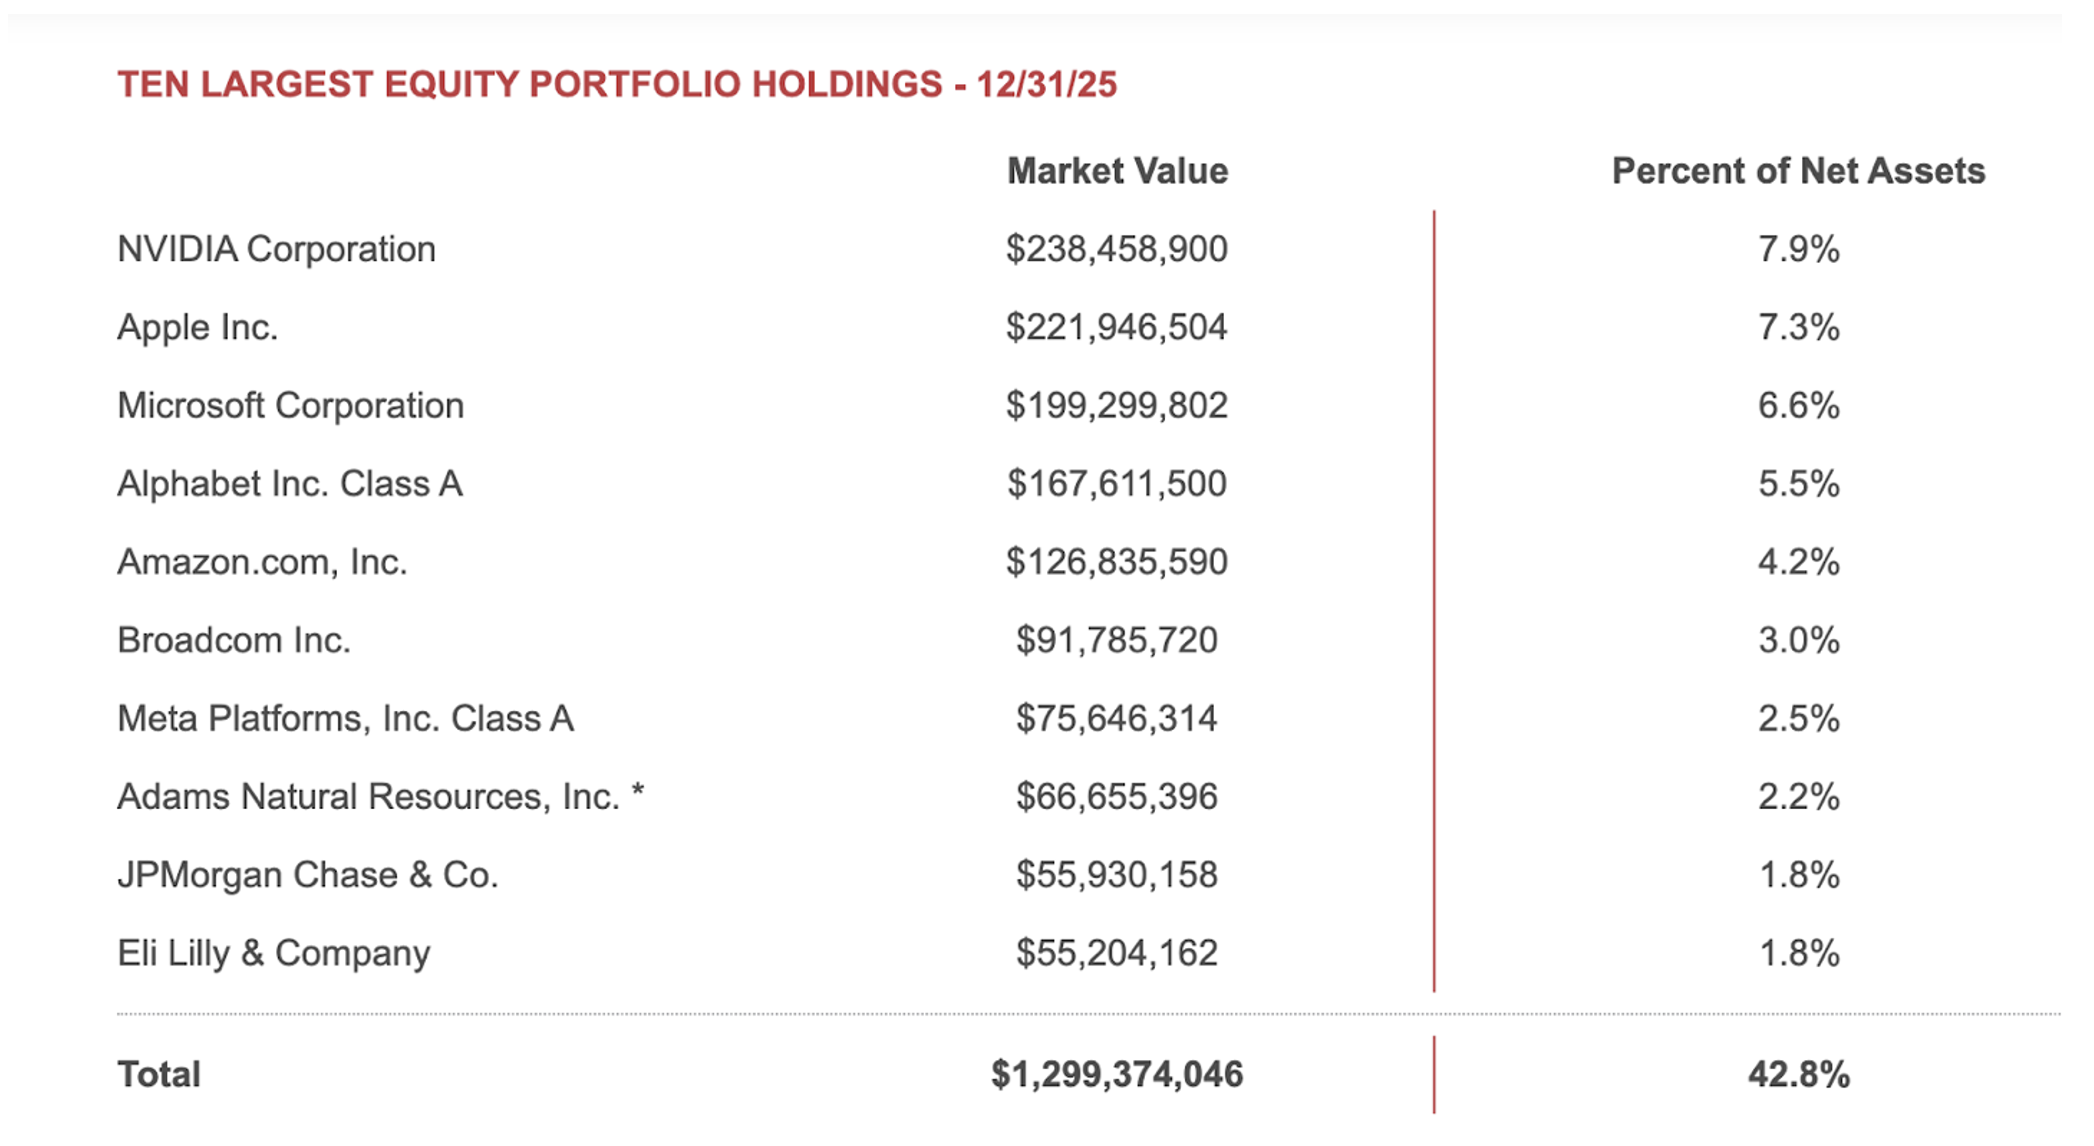Click Amazon.com market value $126,835,590
2094x1146 pixels.
click(1116, 562)
